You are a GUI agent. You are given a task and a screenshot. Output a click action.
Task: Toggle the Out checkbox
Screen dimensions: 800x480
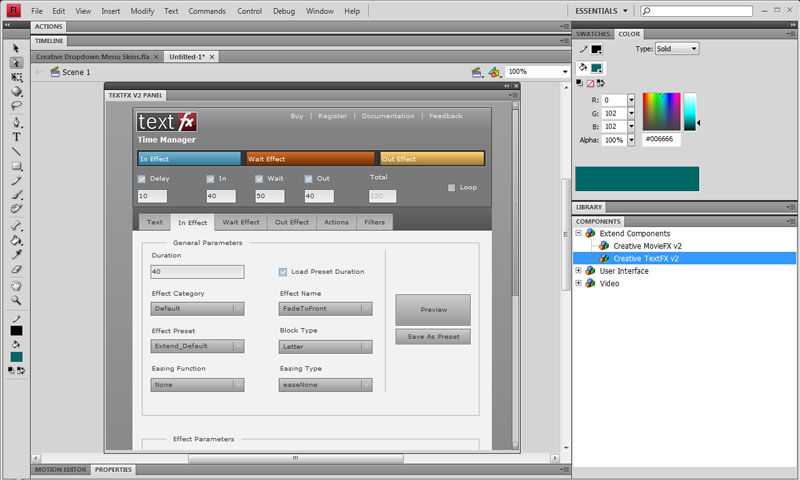pyautogui.click(x=308, y=179)
